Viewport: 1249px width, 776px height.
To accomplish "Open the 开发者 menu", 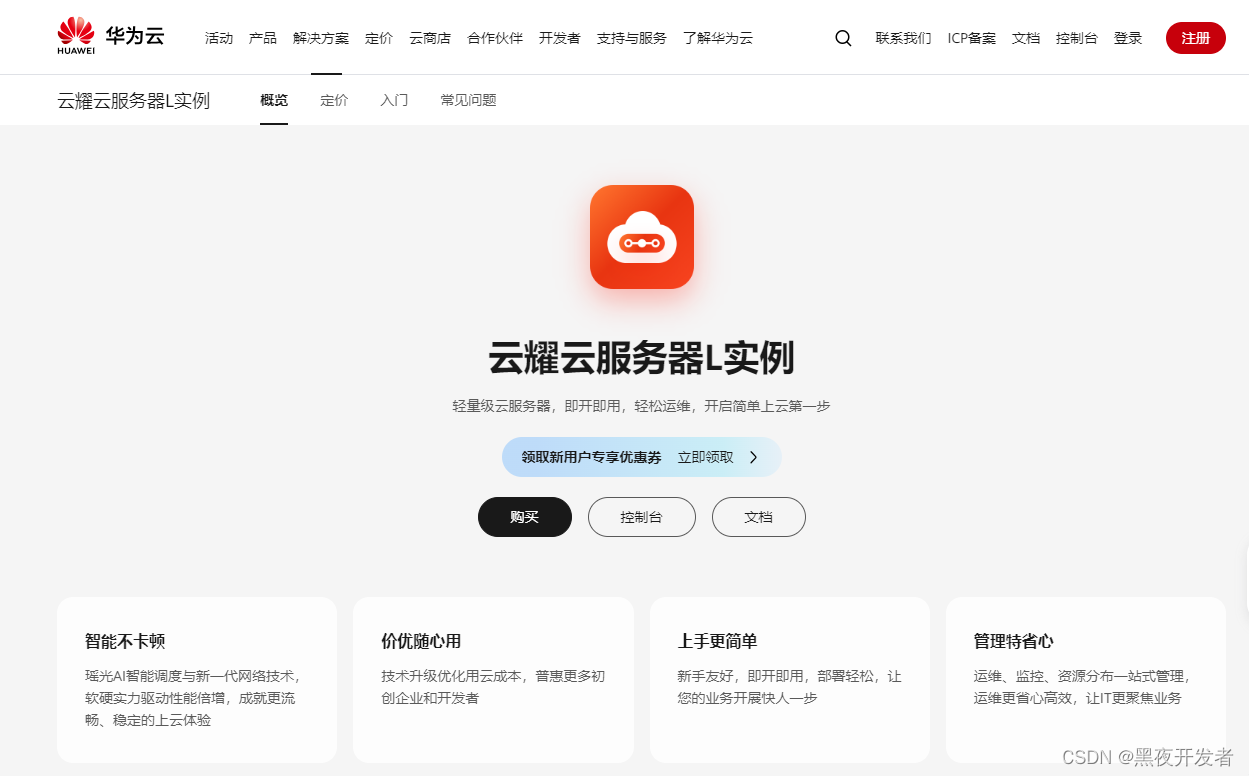I will tap(560, 38).
